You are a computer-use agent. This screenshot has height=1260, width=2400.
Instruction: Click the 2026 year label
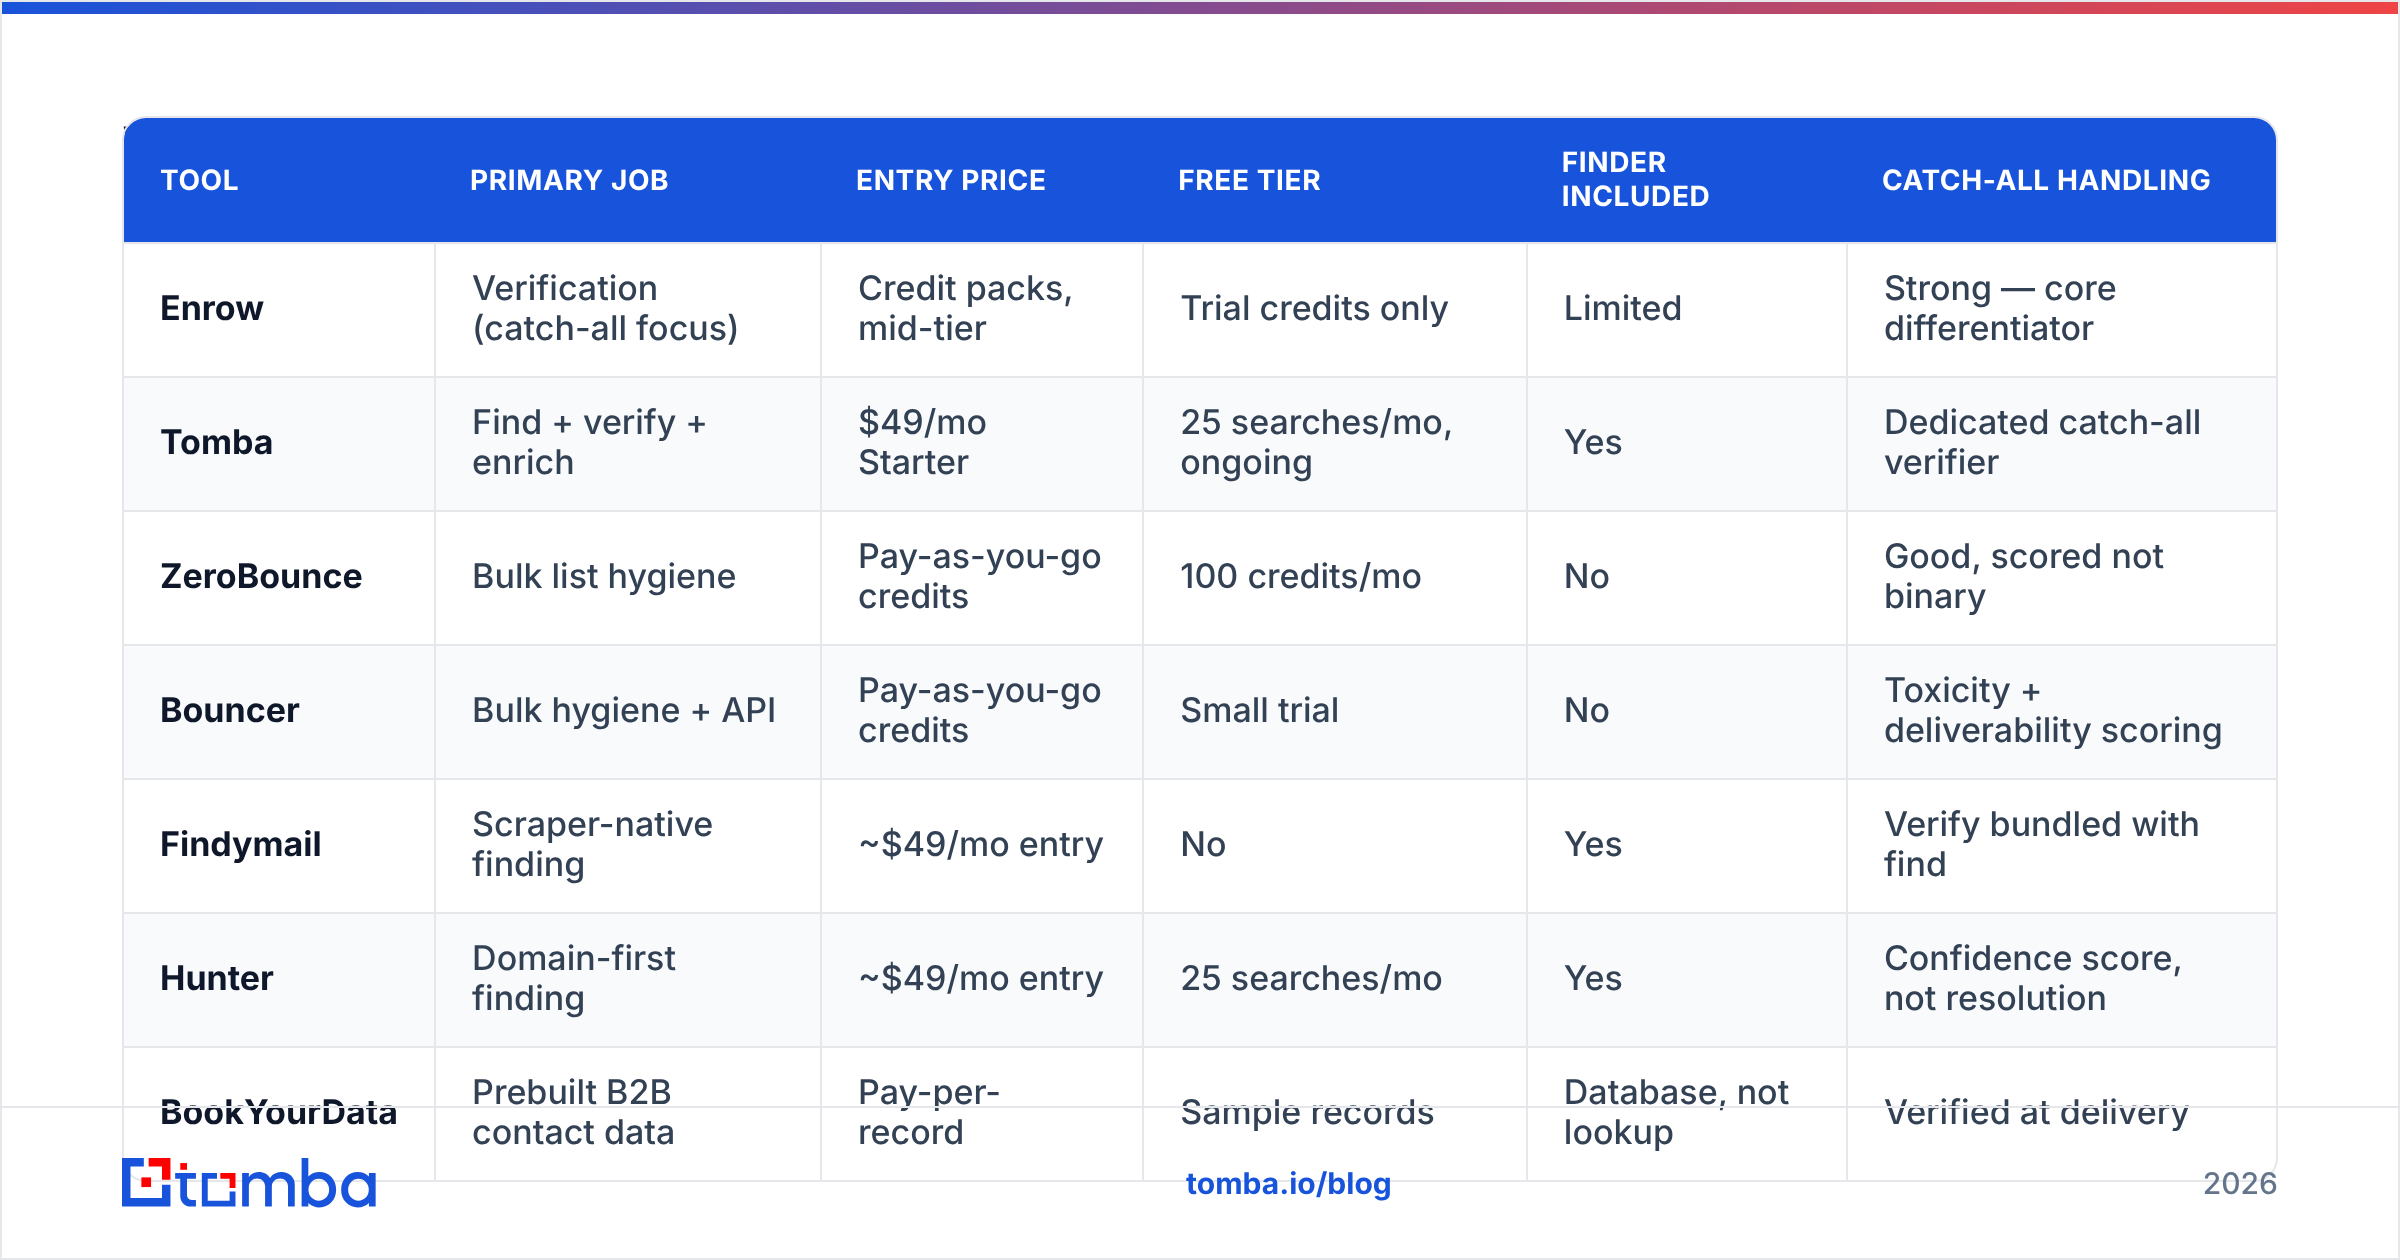point(2240,1184)
